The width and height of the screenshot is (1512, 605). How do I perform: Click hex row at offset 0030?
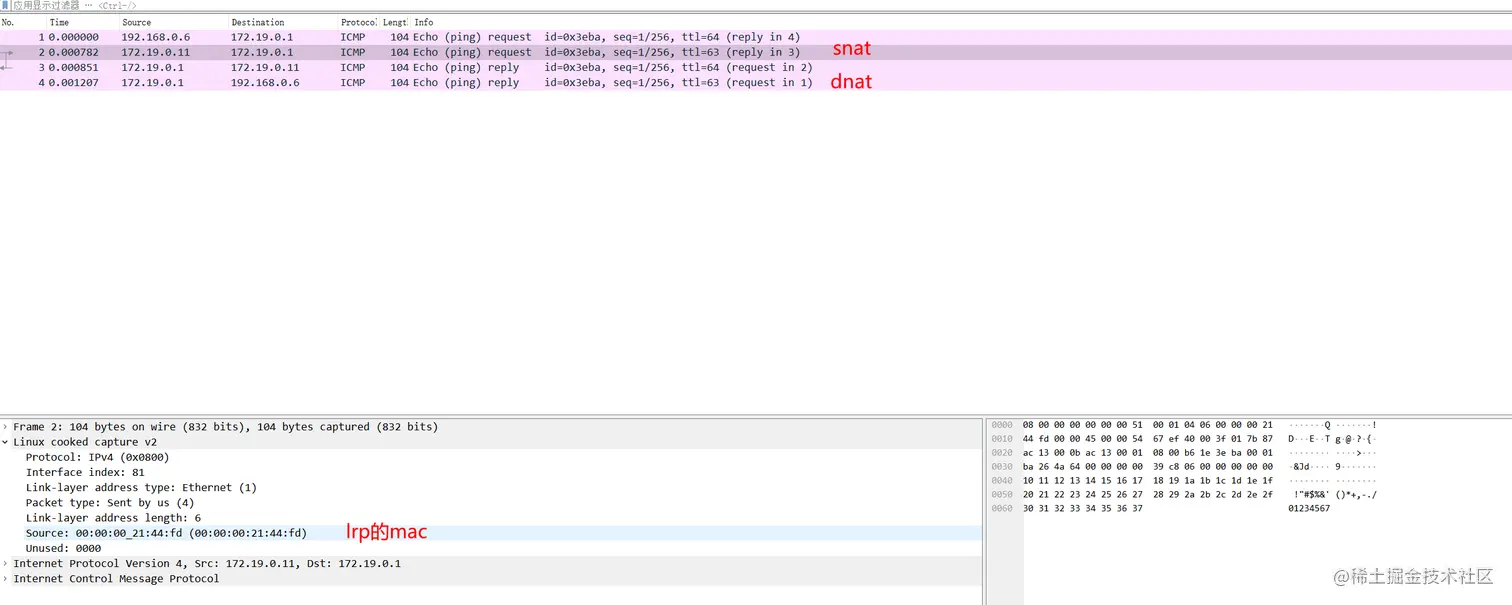pos(1148,467)
